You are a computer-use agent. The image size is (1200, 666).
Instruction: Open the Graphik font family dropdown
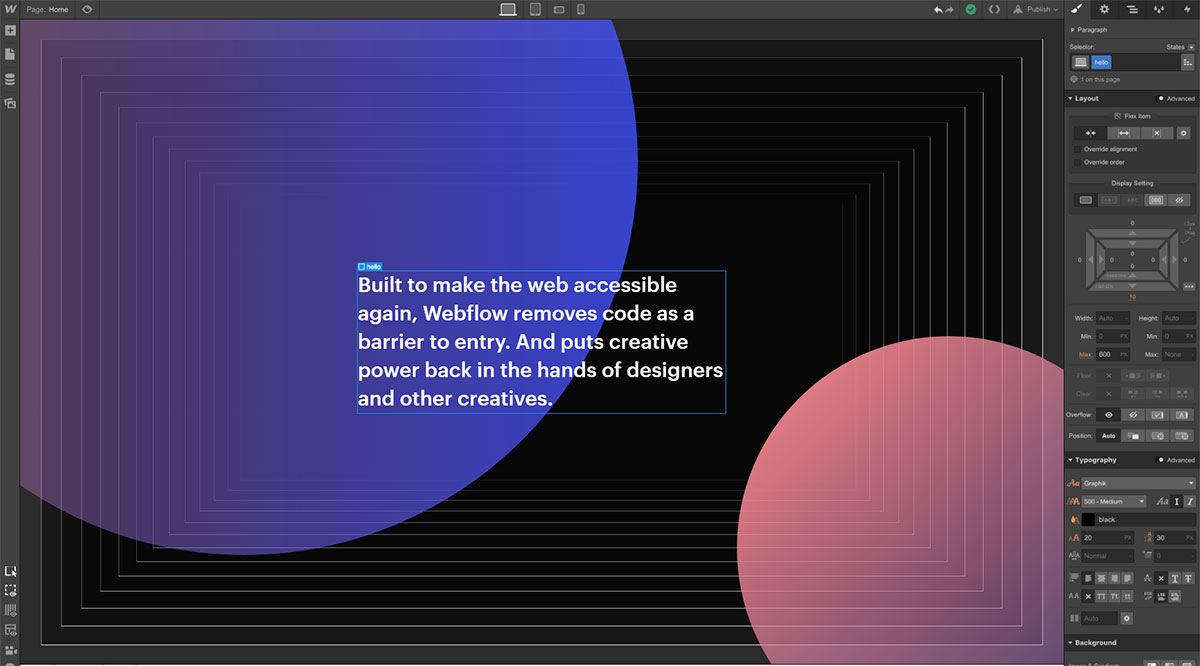coord(1138,484)
